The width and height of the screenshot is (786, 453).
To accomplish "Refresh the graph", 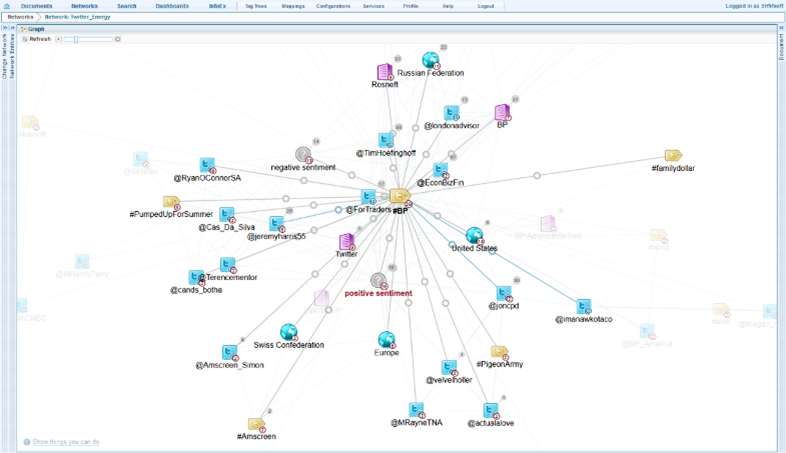I will (x=37, y=39).
